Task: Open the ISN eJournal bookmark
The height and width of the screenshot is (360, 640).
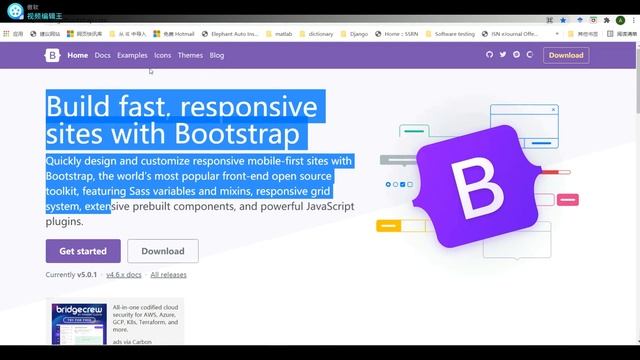Action: (510, 34)
